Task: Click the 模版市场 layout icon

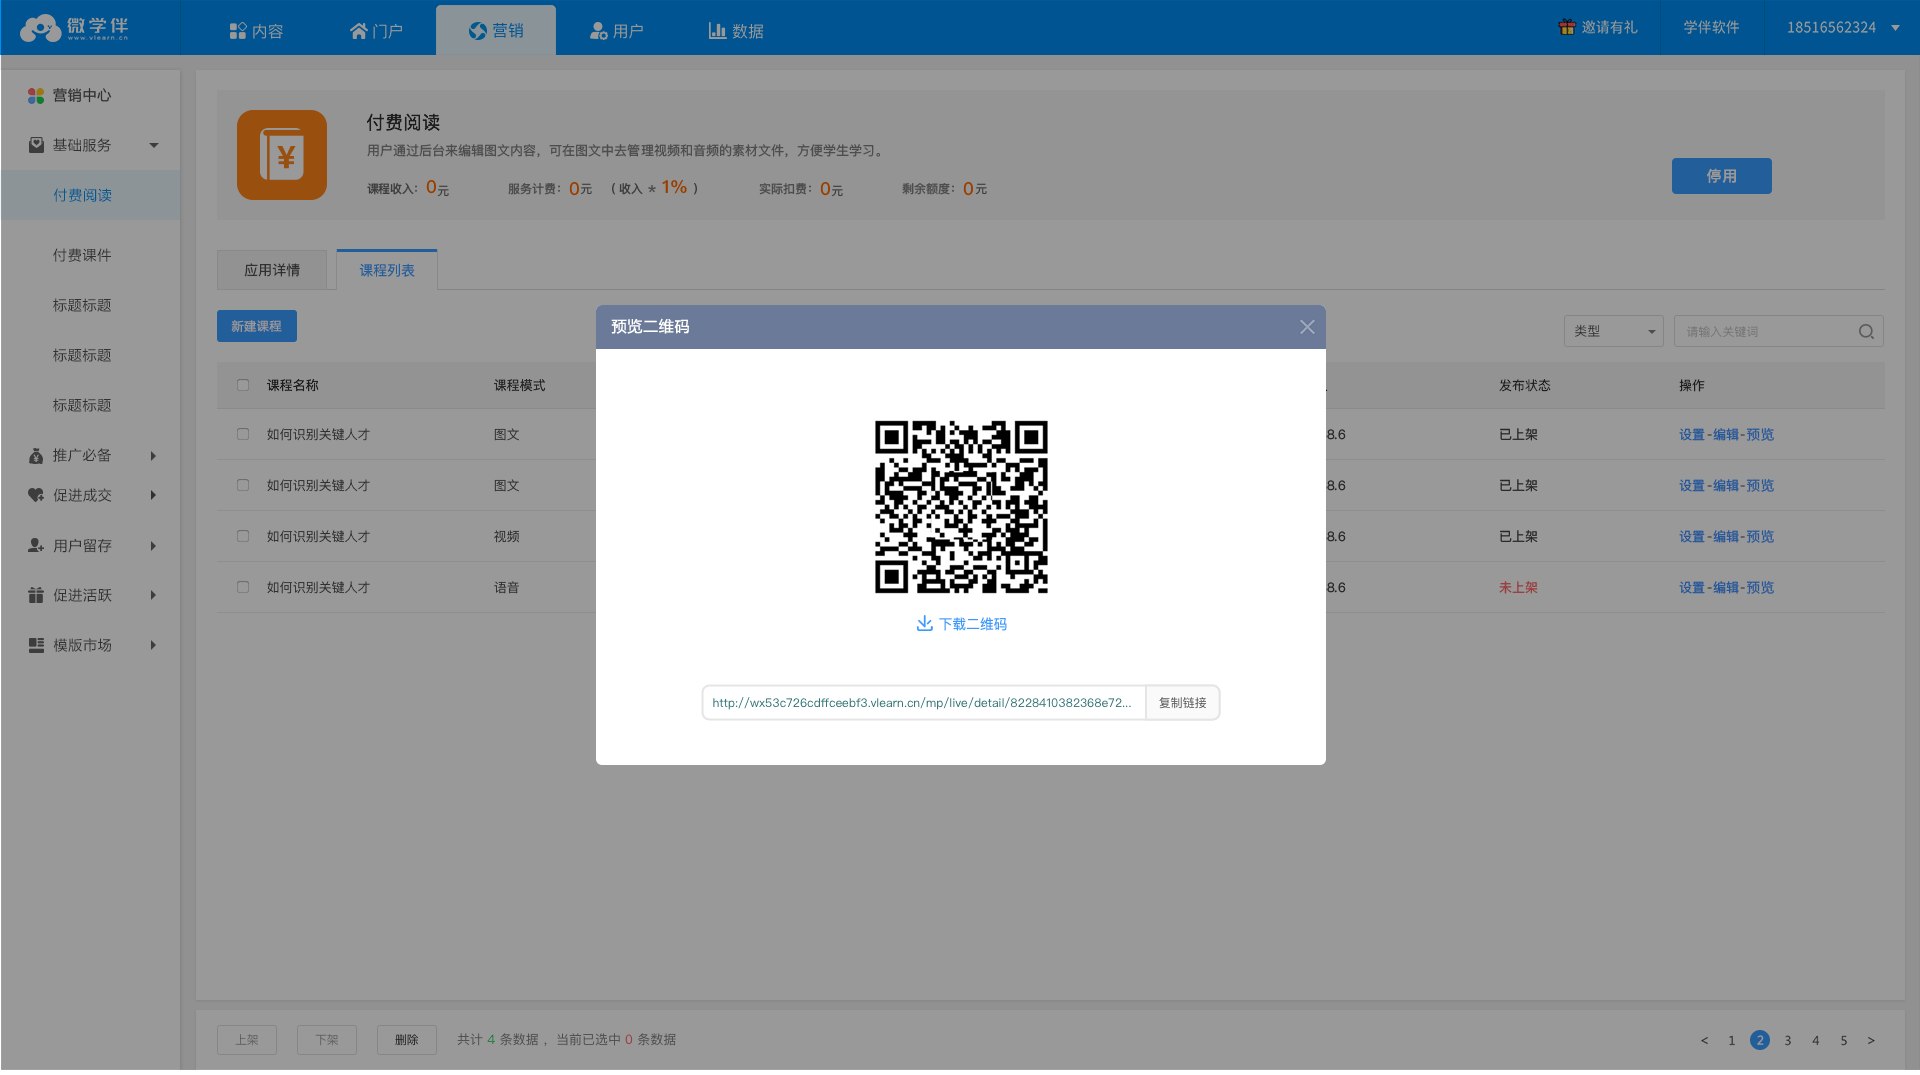Action: click(36, 645)
